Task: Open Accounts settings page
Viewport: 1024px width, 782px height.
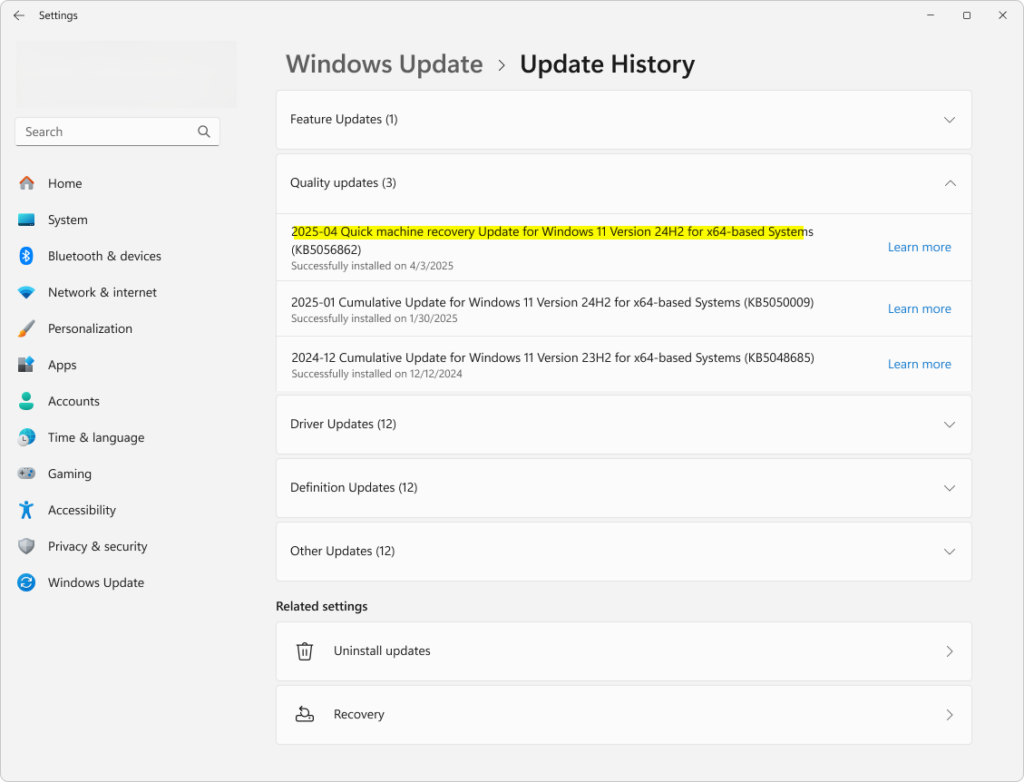Action: (x=74, y=401)
